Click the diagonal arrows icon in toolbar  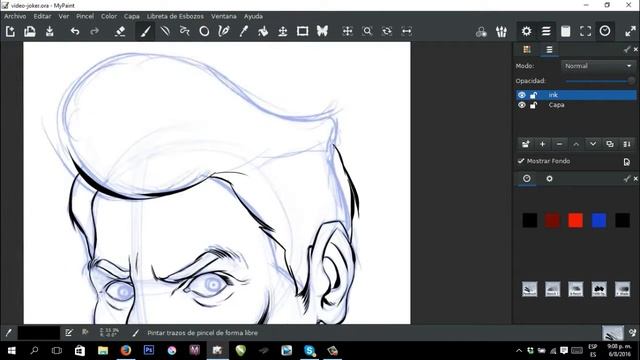coord(630,31)
